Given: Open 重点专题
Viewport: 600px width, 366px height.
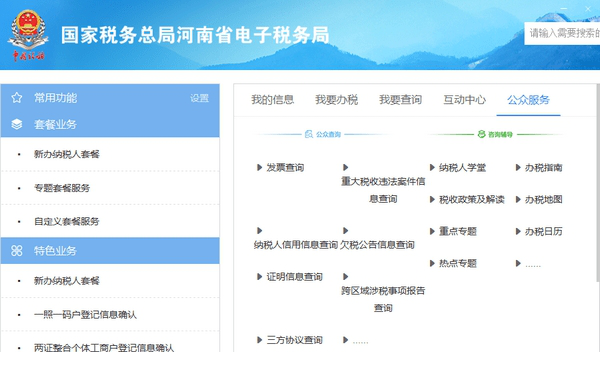Looking at the screenshot, I should click(x=458, y=231).
